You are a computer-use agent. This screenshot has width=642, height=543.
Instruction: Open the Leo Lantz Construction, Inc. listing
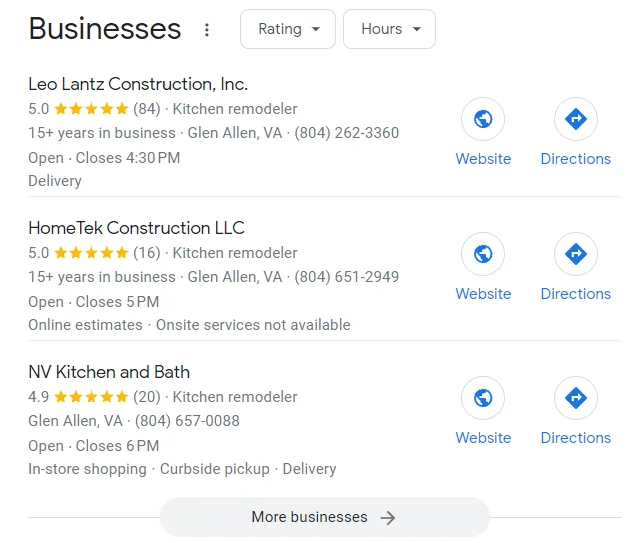[138, 84]
